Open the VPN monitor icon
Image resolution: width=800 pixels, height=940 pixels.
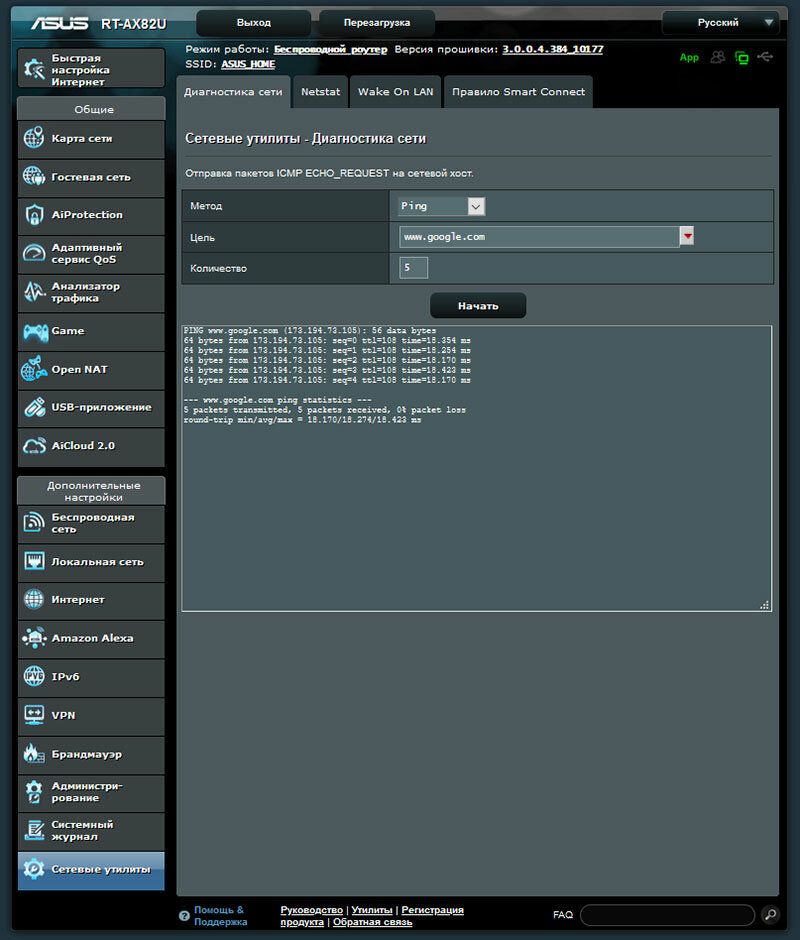[34, 714]
